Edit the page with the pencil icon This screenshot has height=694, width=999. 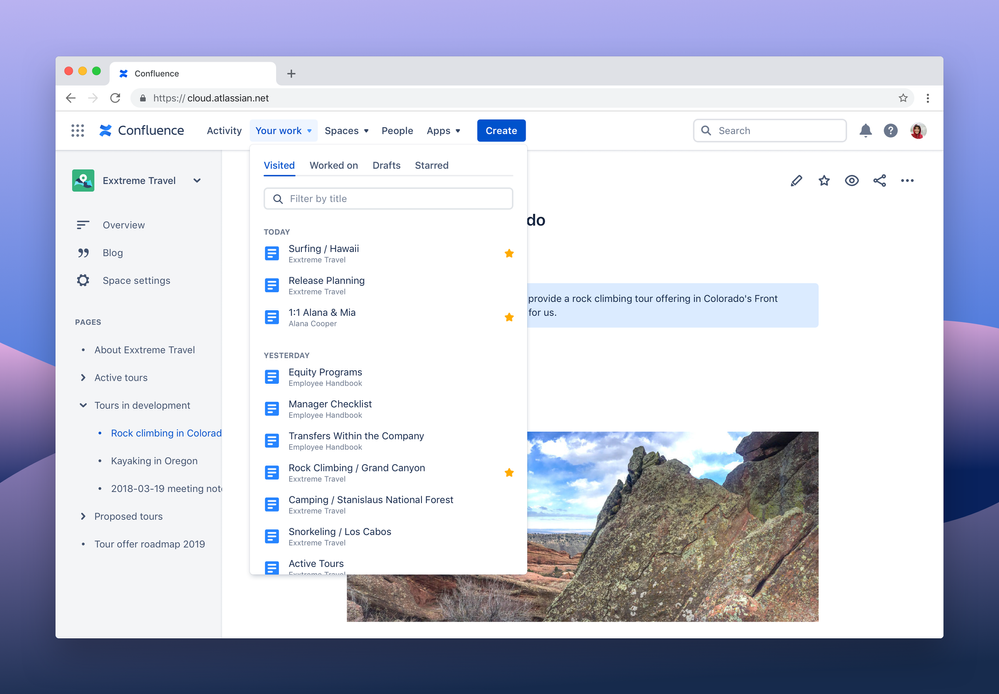796,181
